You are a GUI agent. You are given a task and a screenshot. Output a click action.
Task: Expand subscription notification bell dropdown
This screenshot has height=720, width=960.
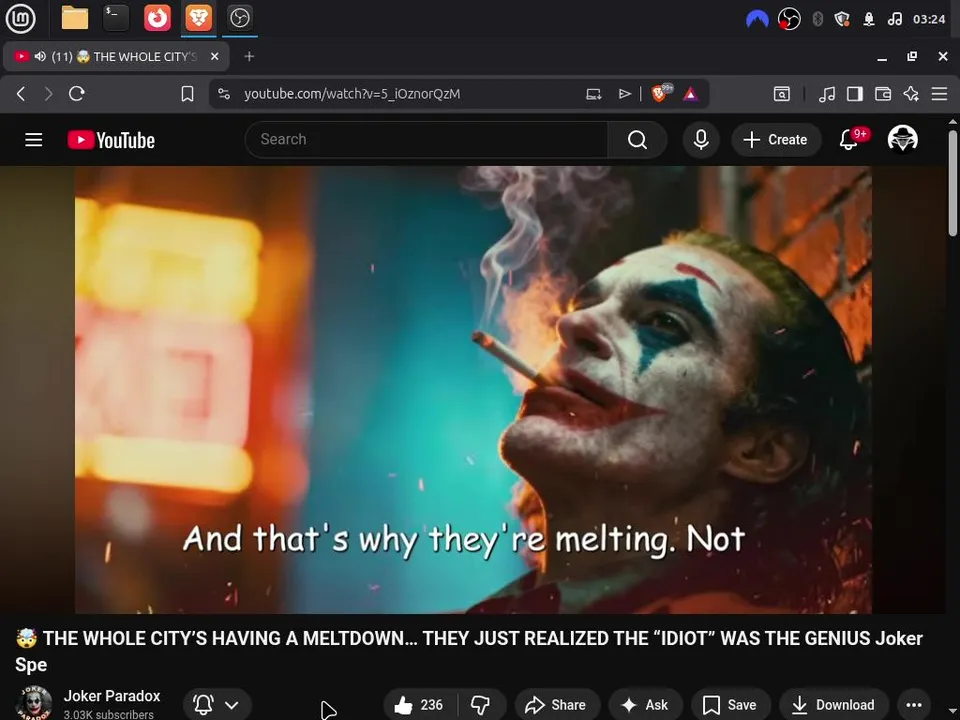(217, 705)
